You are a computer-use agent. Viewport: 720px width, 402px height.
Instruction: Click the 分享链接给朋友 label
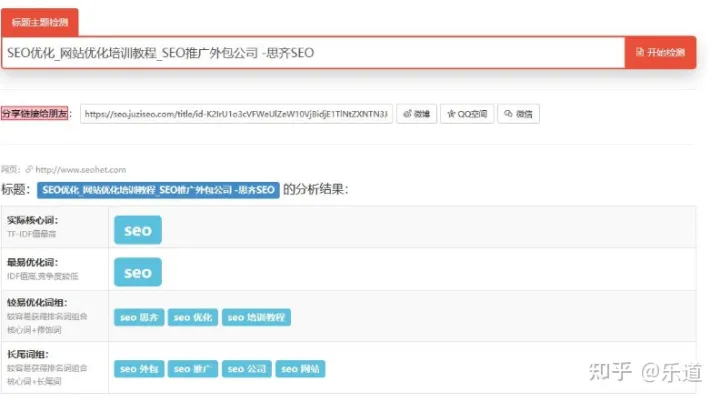[x=35, y=113]
